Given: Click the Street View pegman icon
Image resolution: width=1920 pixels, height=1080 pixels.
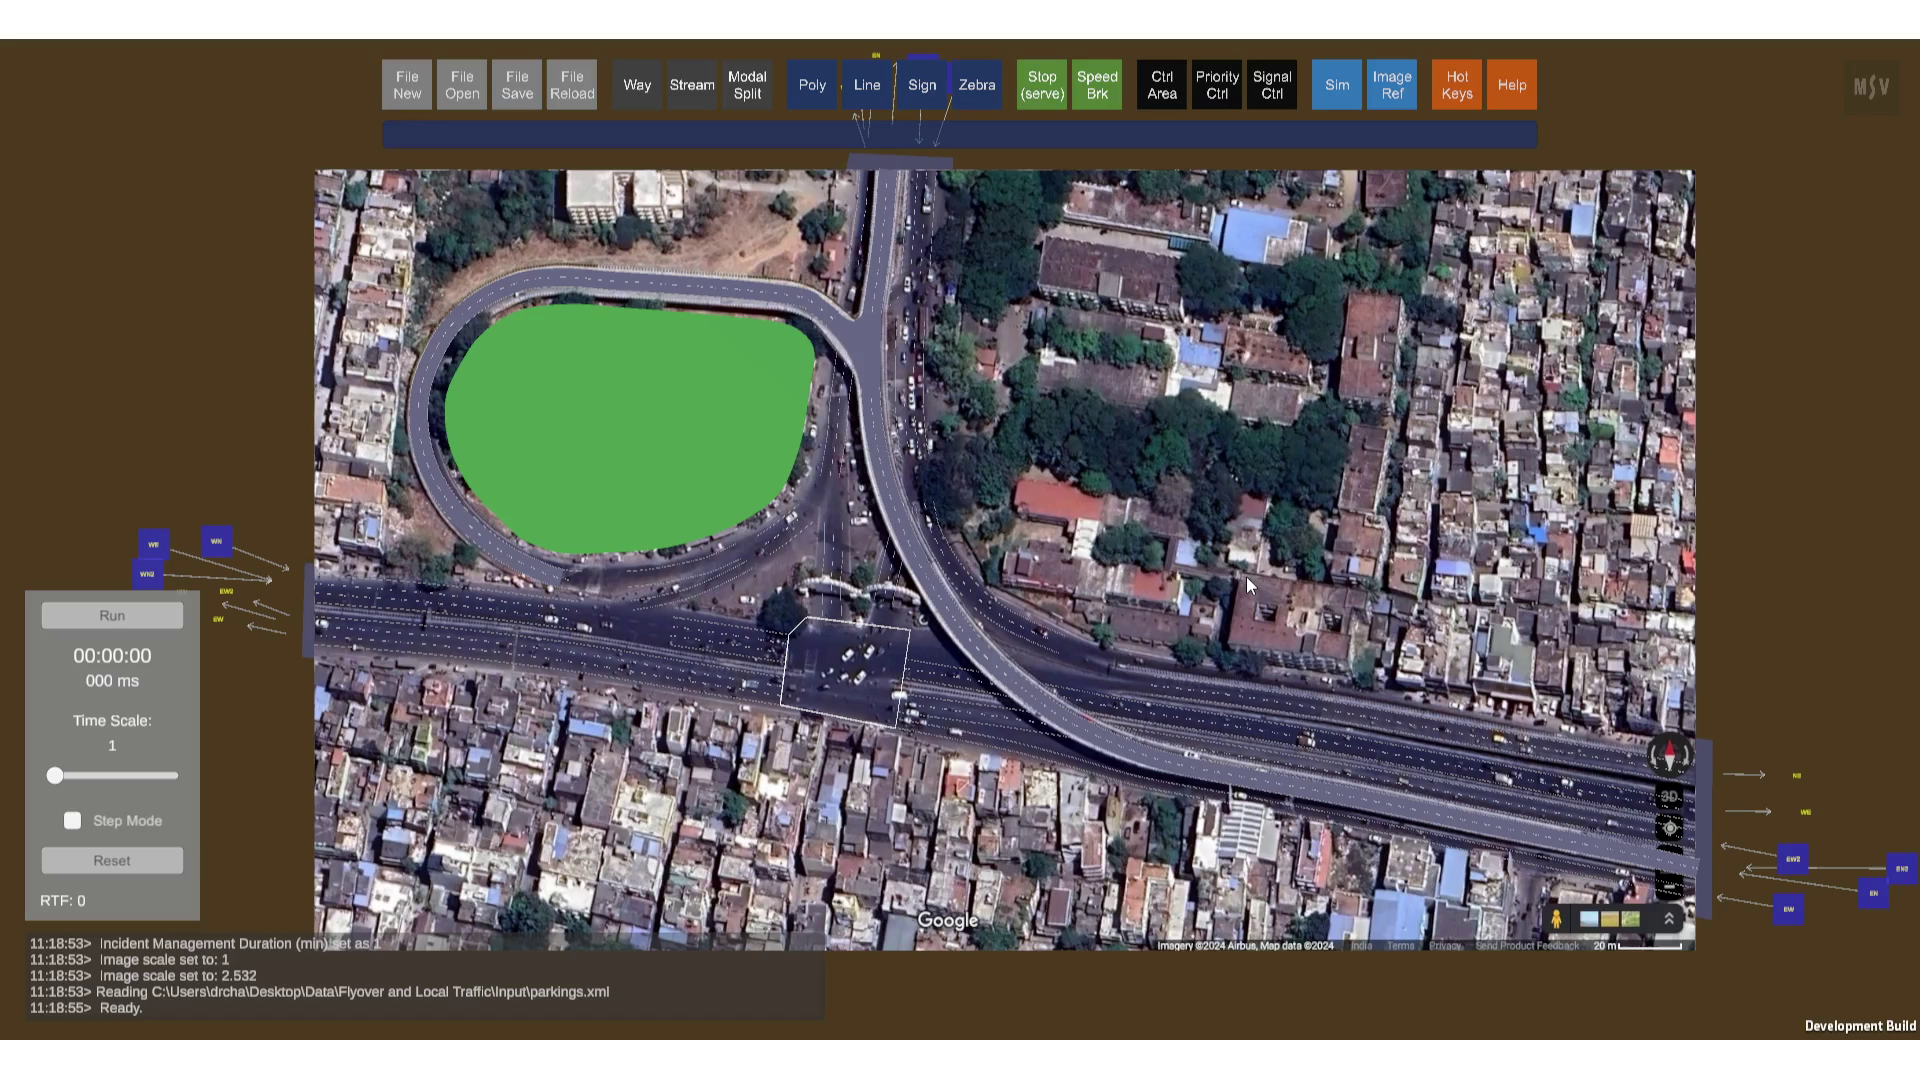Looking at the screenshot, I should click(x=1556, y=919).
